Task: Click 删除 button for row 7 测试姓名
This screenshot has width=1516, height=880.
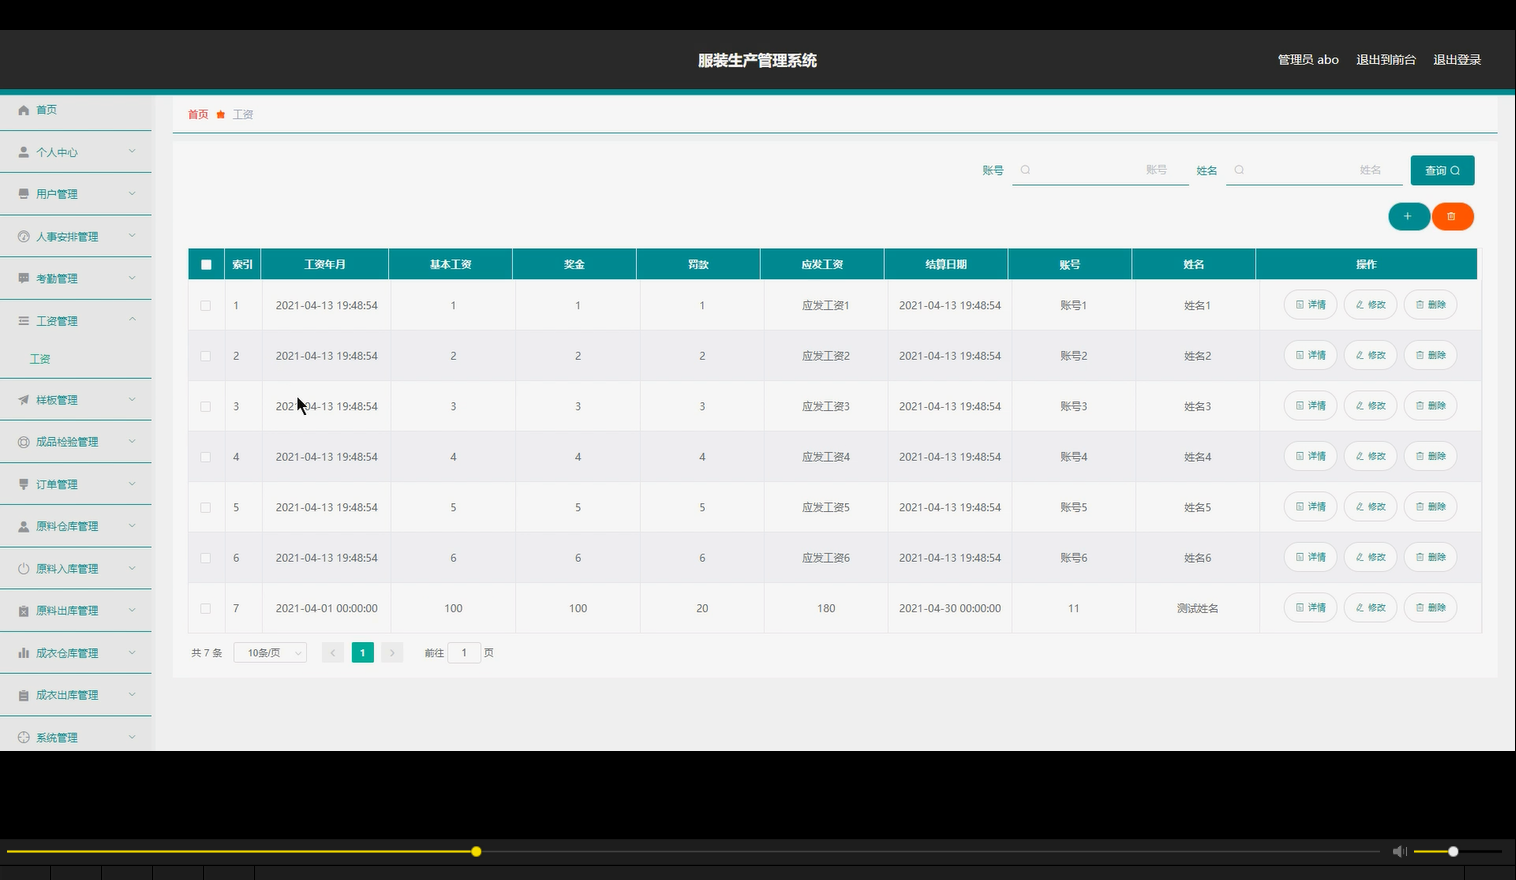Action: [x=1430, y=608]
